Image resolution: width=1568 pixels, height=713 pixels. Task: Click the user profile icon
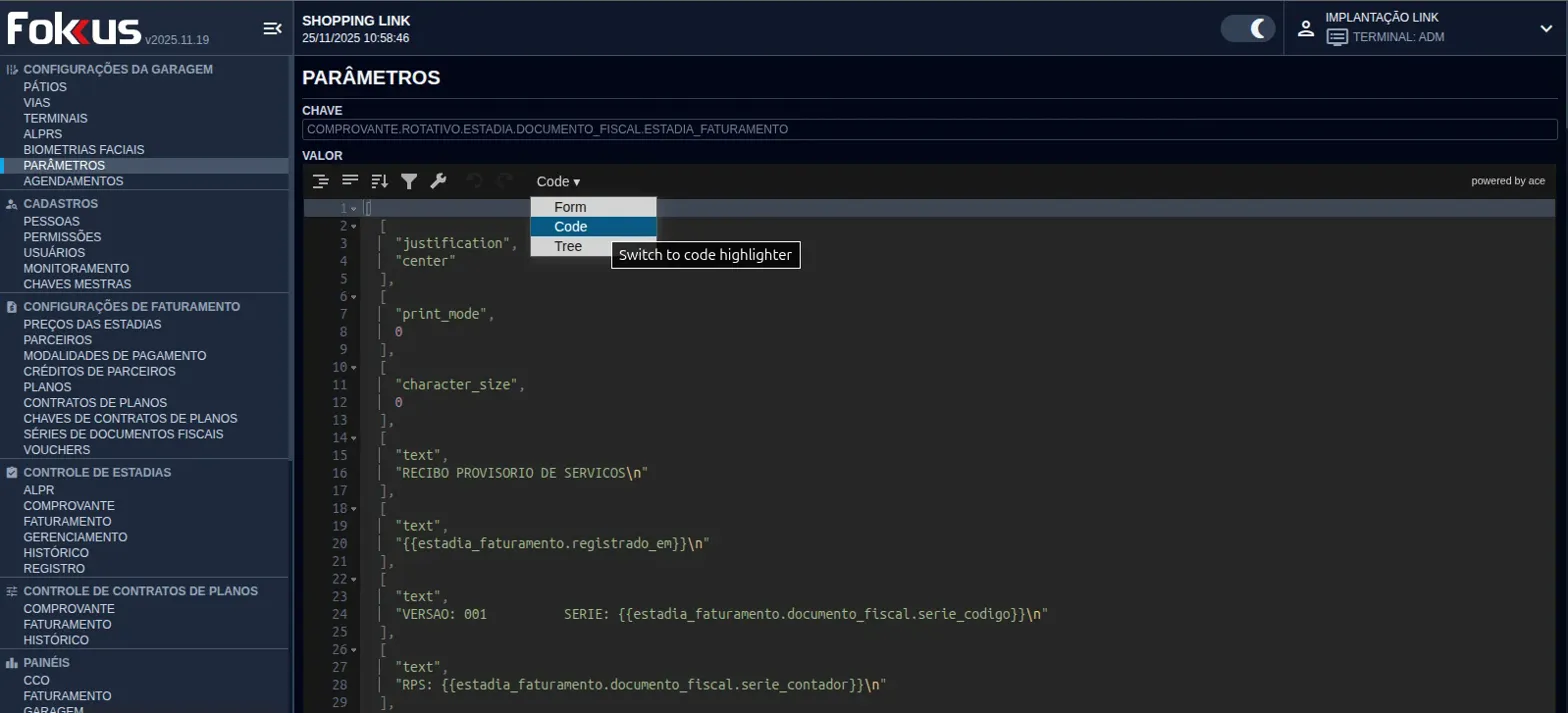click(1305, 28)
